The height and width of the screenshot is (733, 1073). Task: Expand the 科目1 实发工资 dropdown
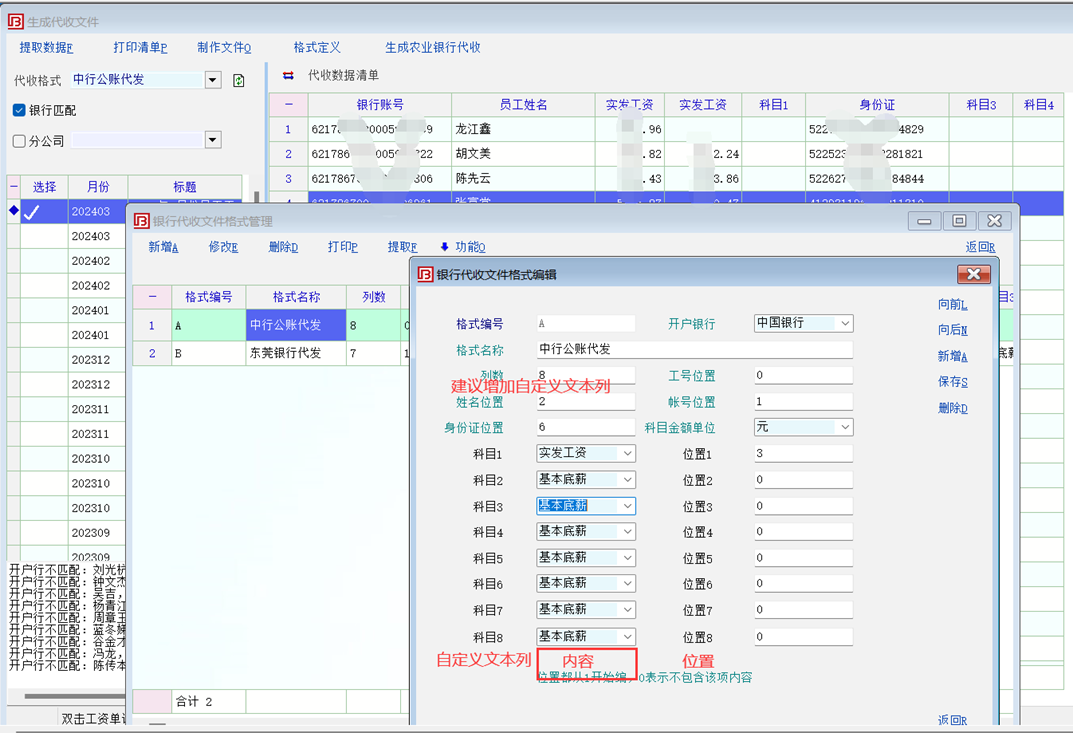[x=627, y=454]
